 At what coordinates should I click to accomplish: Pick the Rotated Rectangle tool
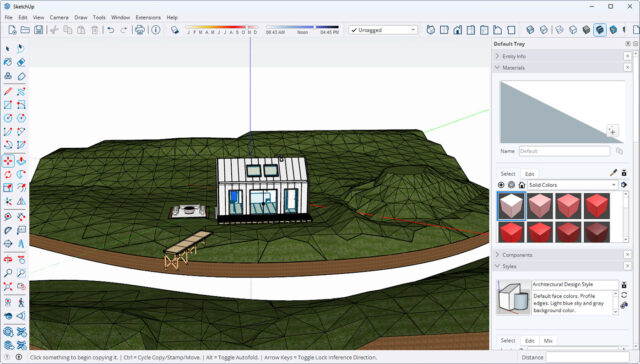21,105
